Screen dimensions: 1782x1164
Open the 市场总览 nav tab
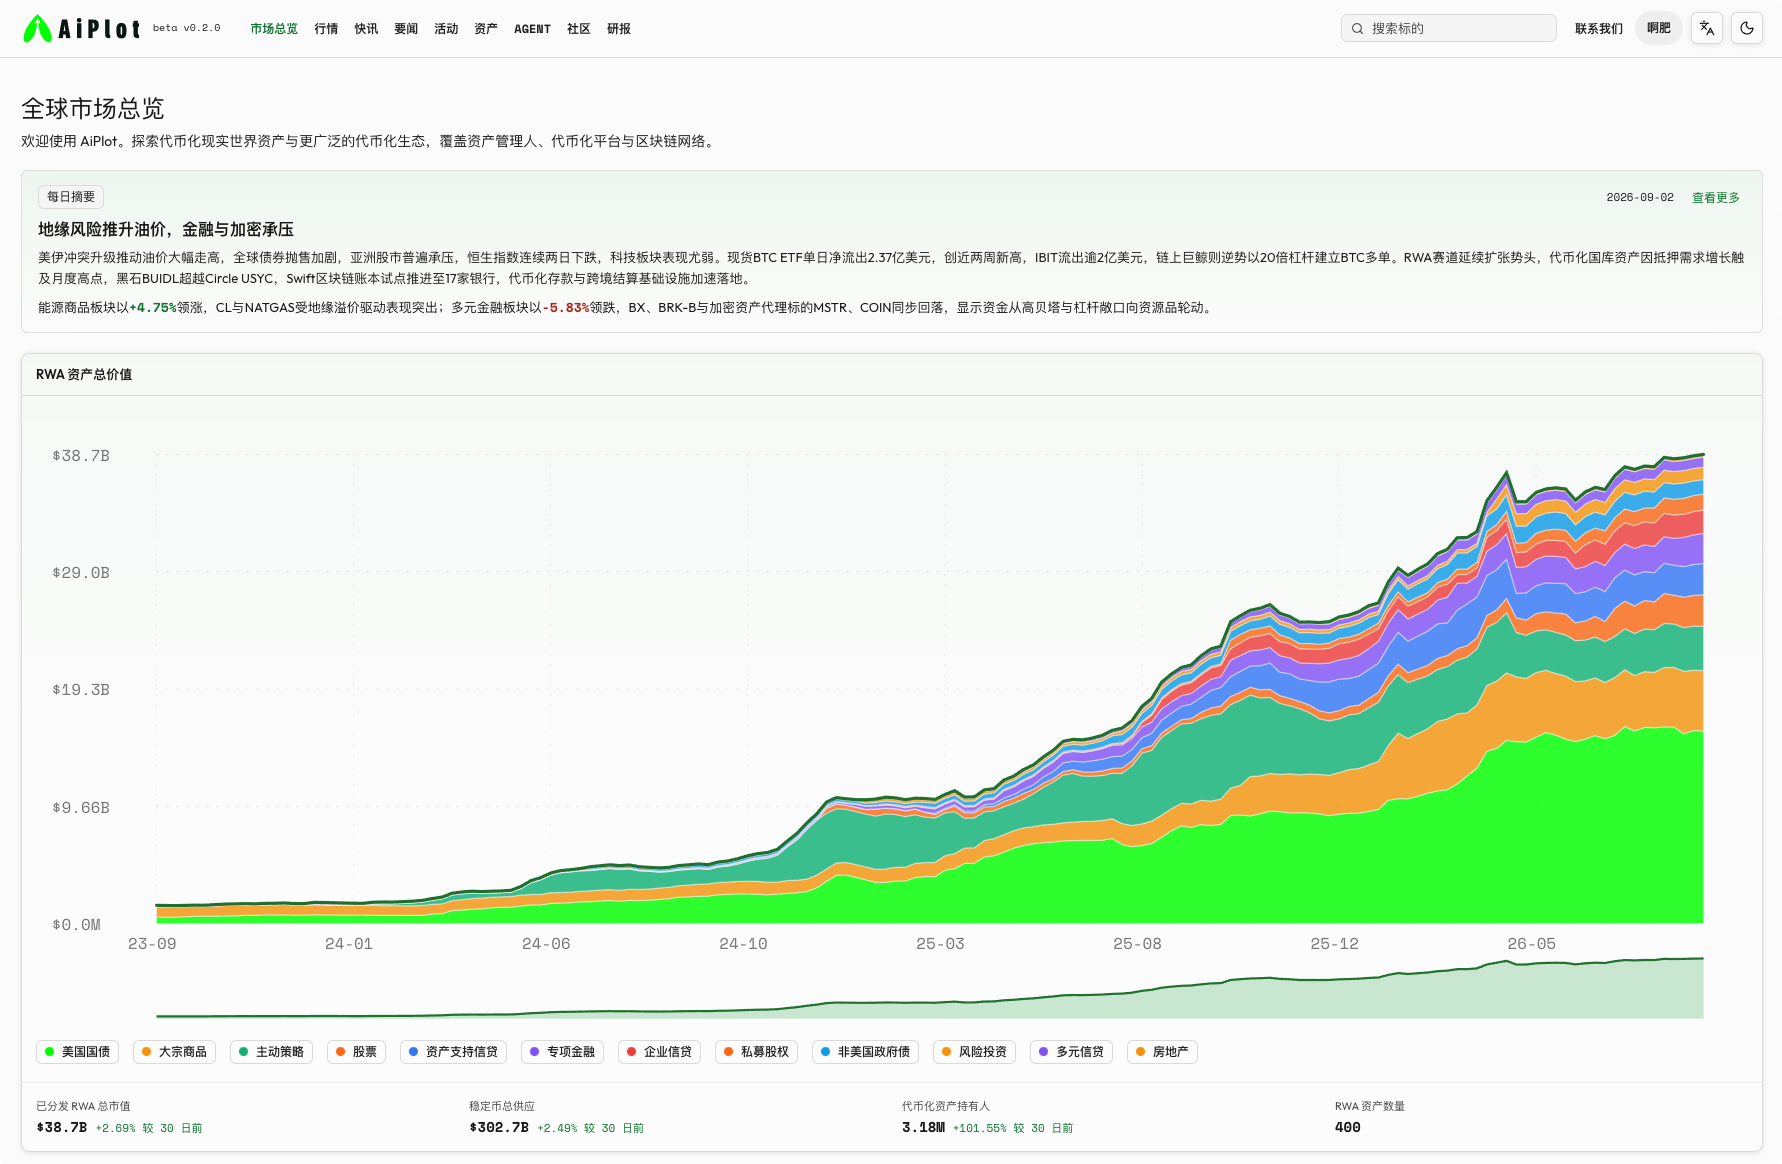click(x=274, y=29)
